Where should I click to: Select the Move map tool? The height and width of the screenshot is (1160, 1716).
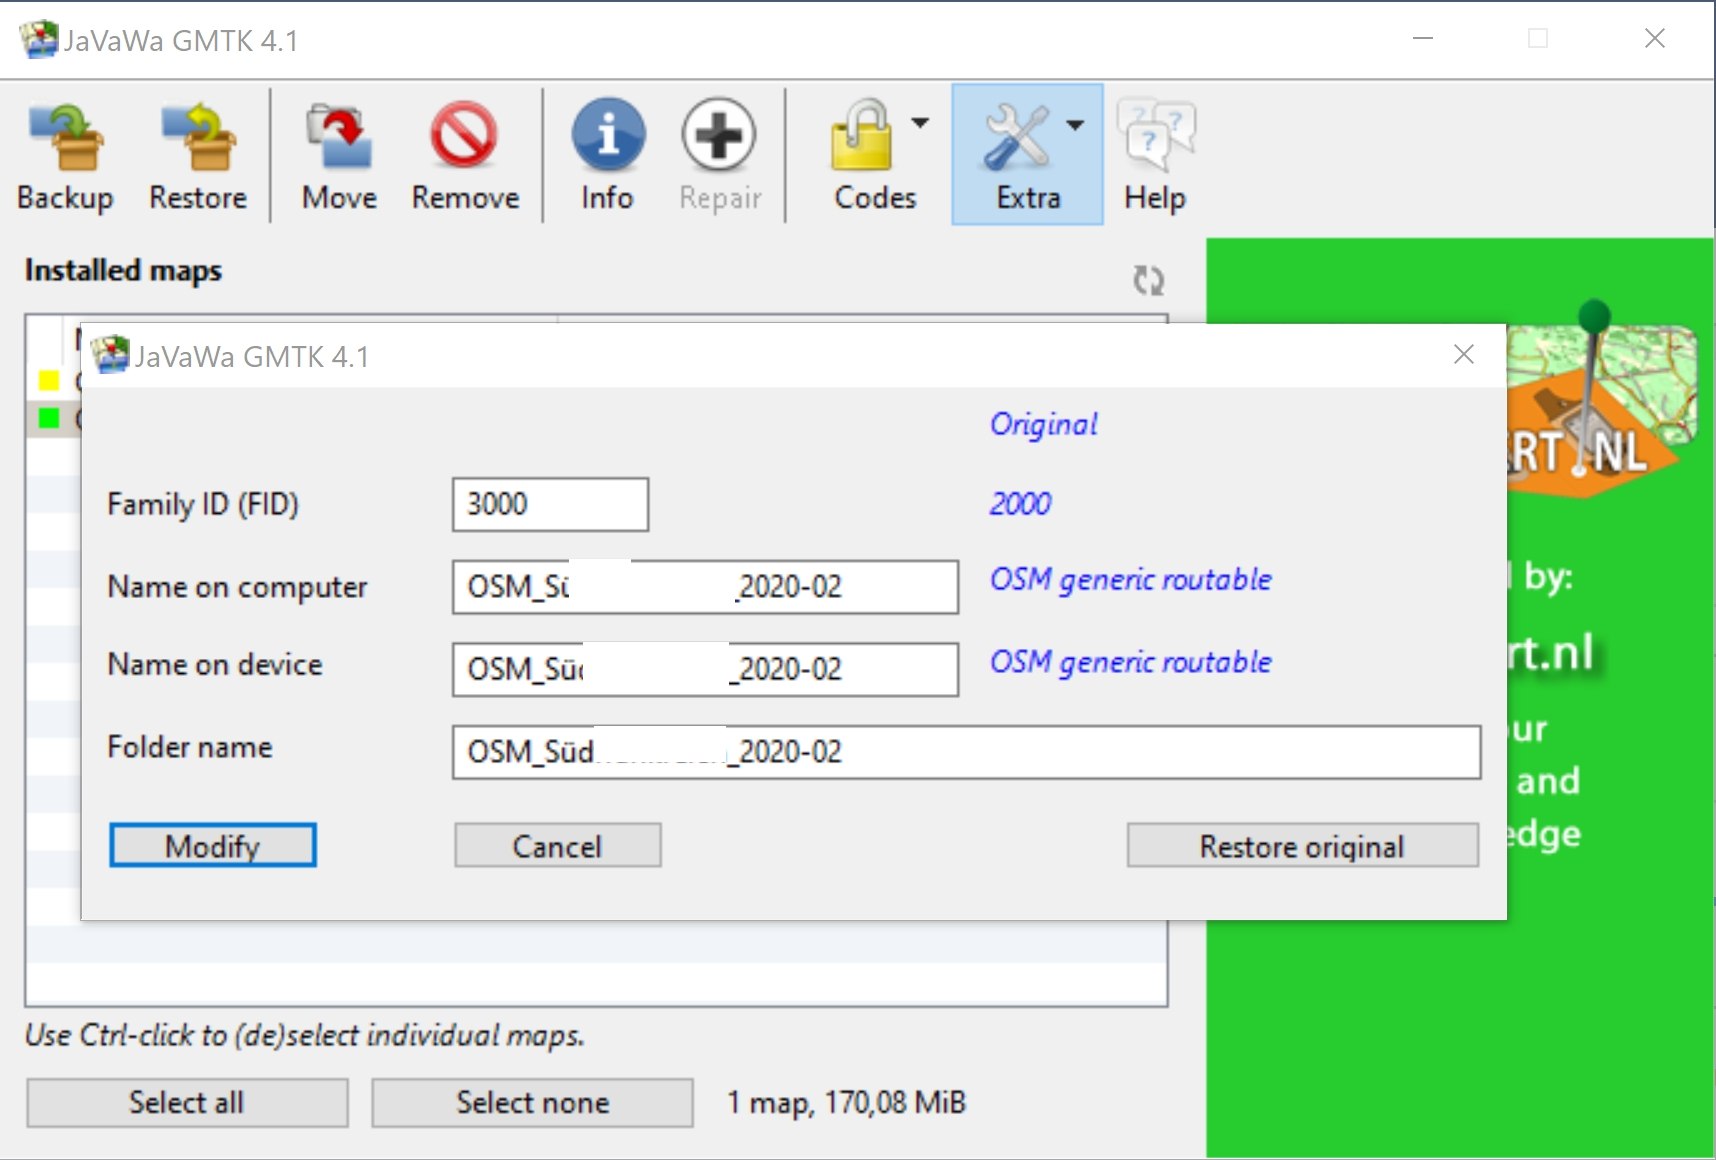point(339,137)
